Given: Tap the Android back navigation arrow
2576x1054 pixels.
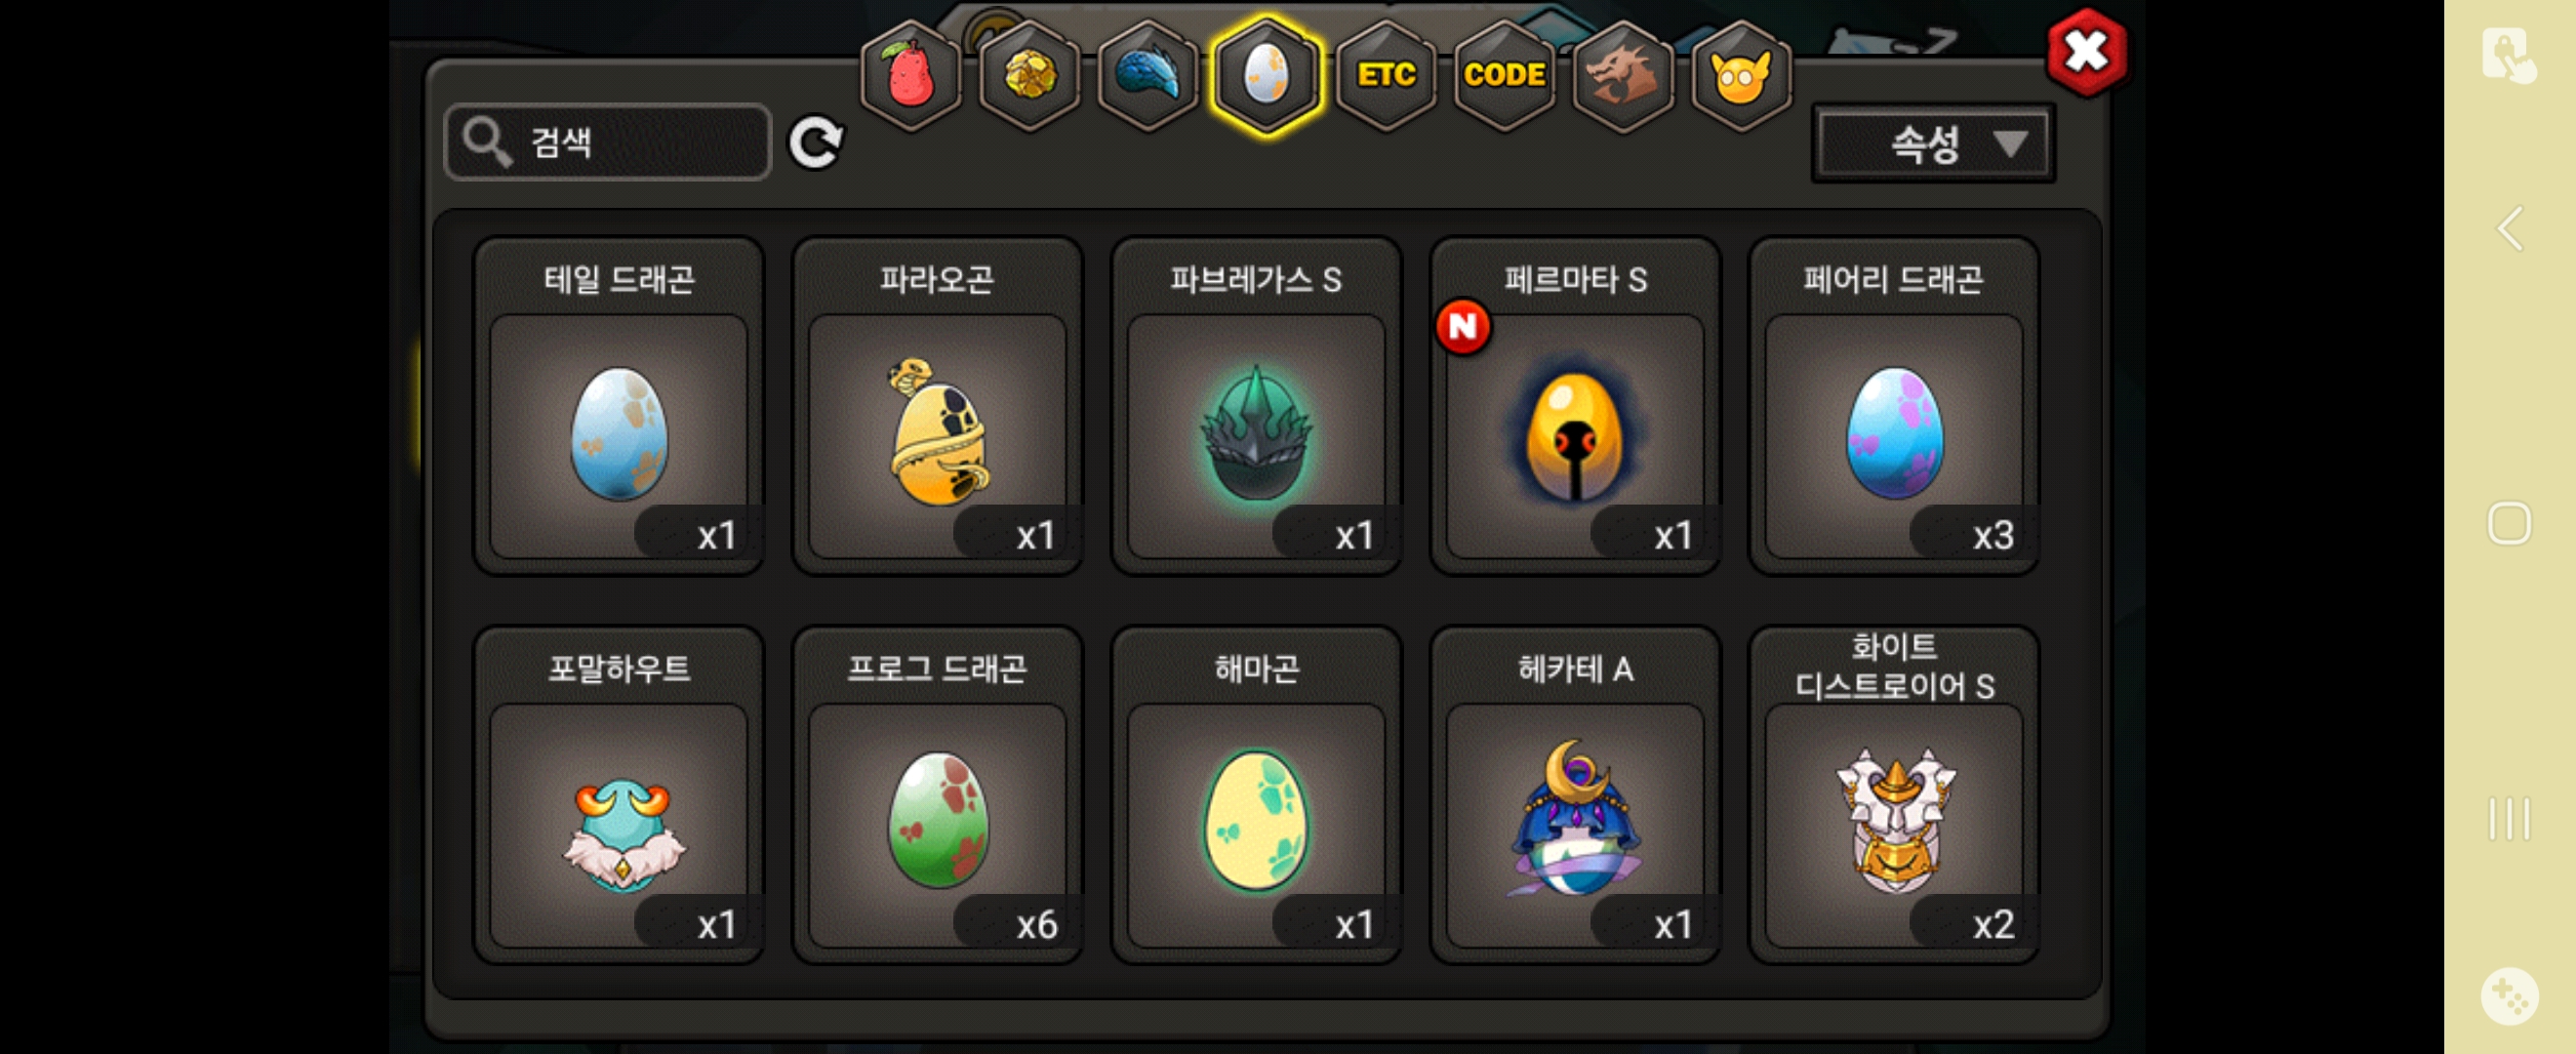Looking at the screenshot, I should (2509, 229).
